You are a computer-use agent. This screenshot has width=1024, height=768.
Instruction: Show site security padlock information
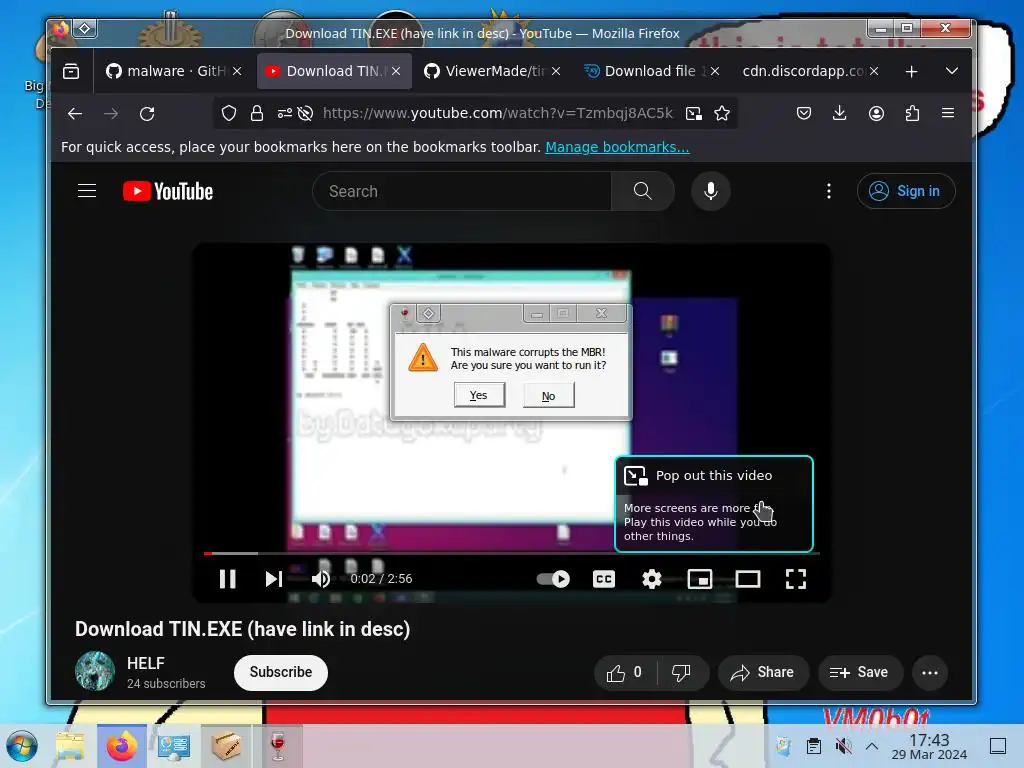[x=257, y=114]
